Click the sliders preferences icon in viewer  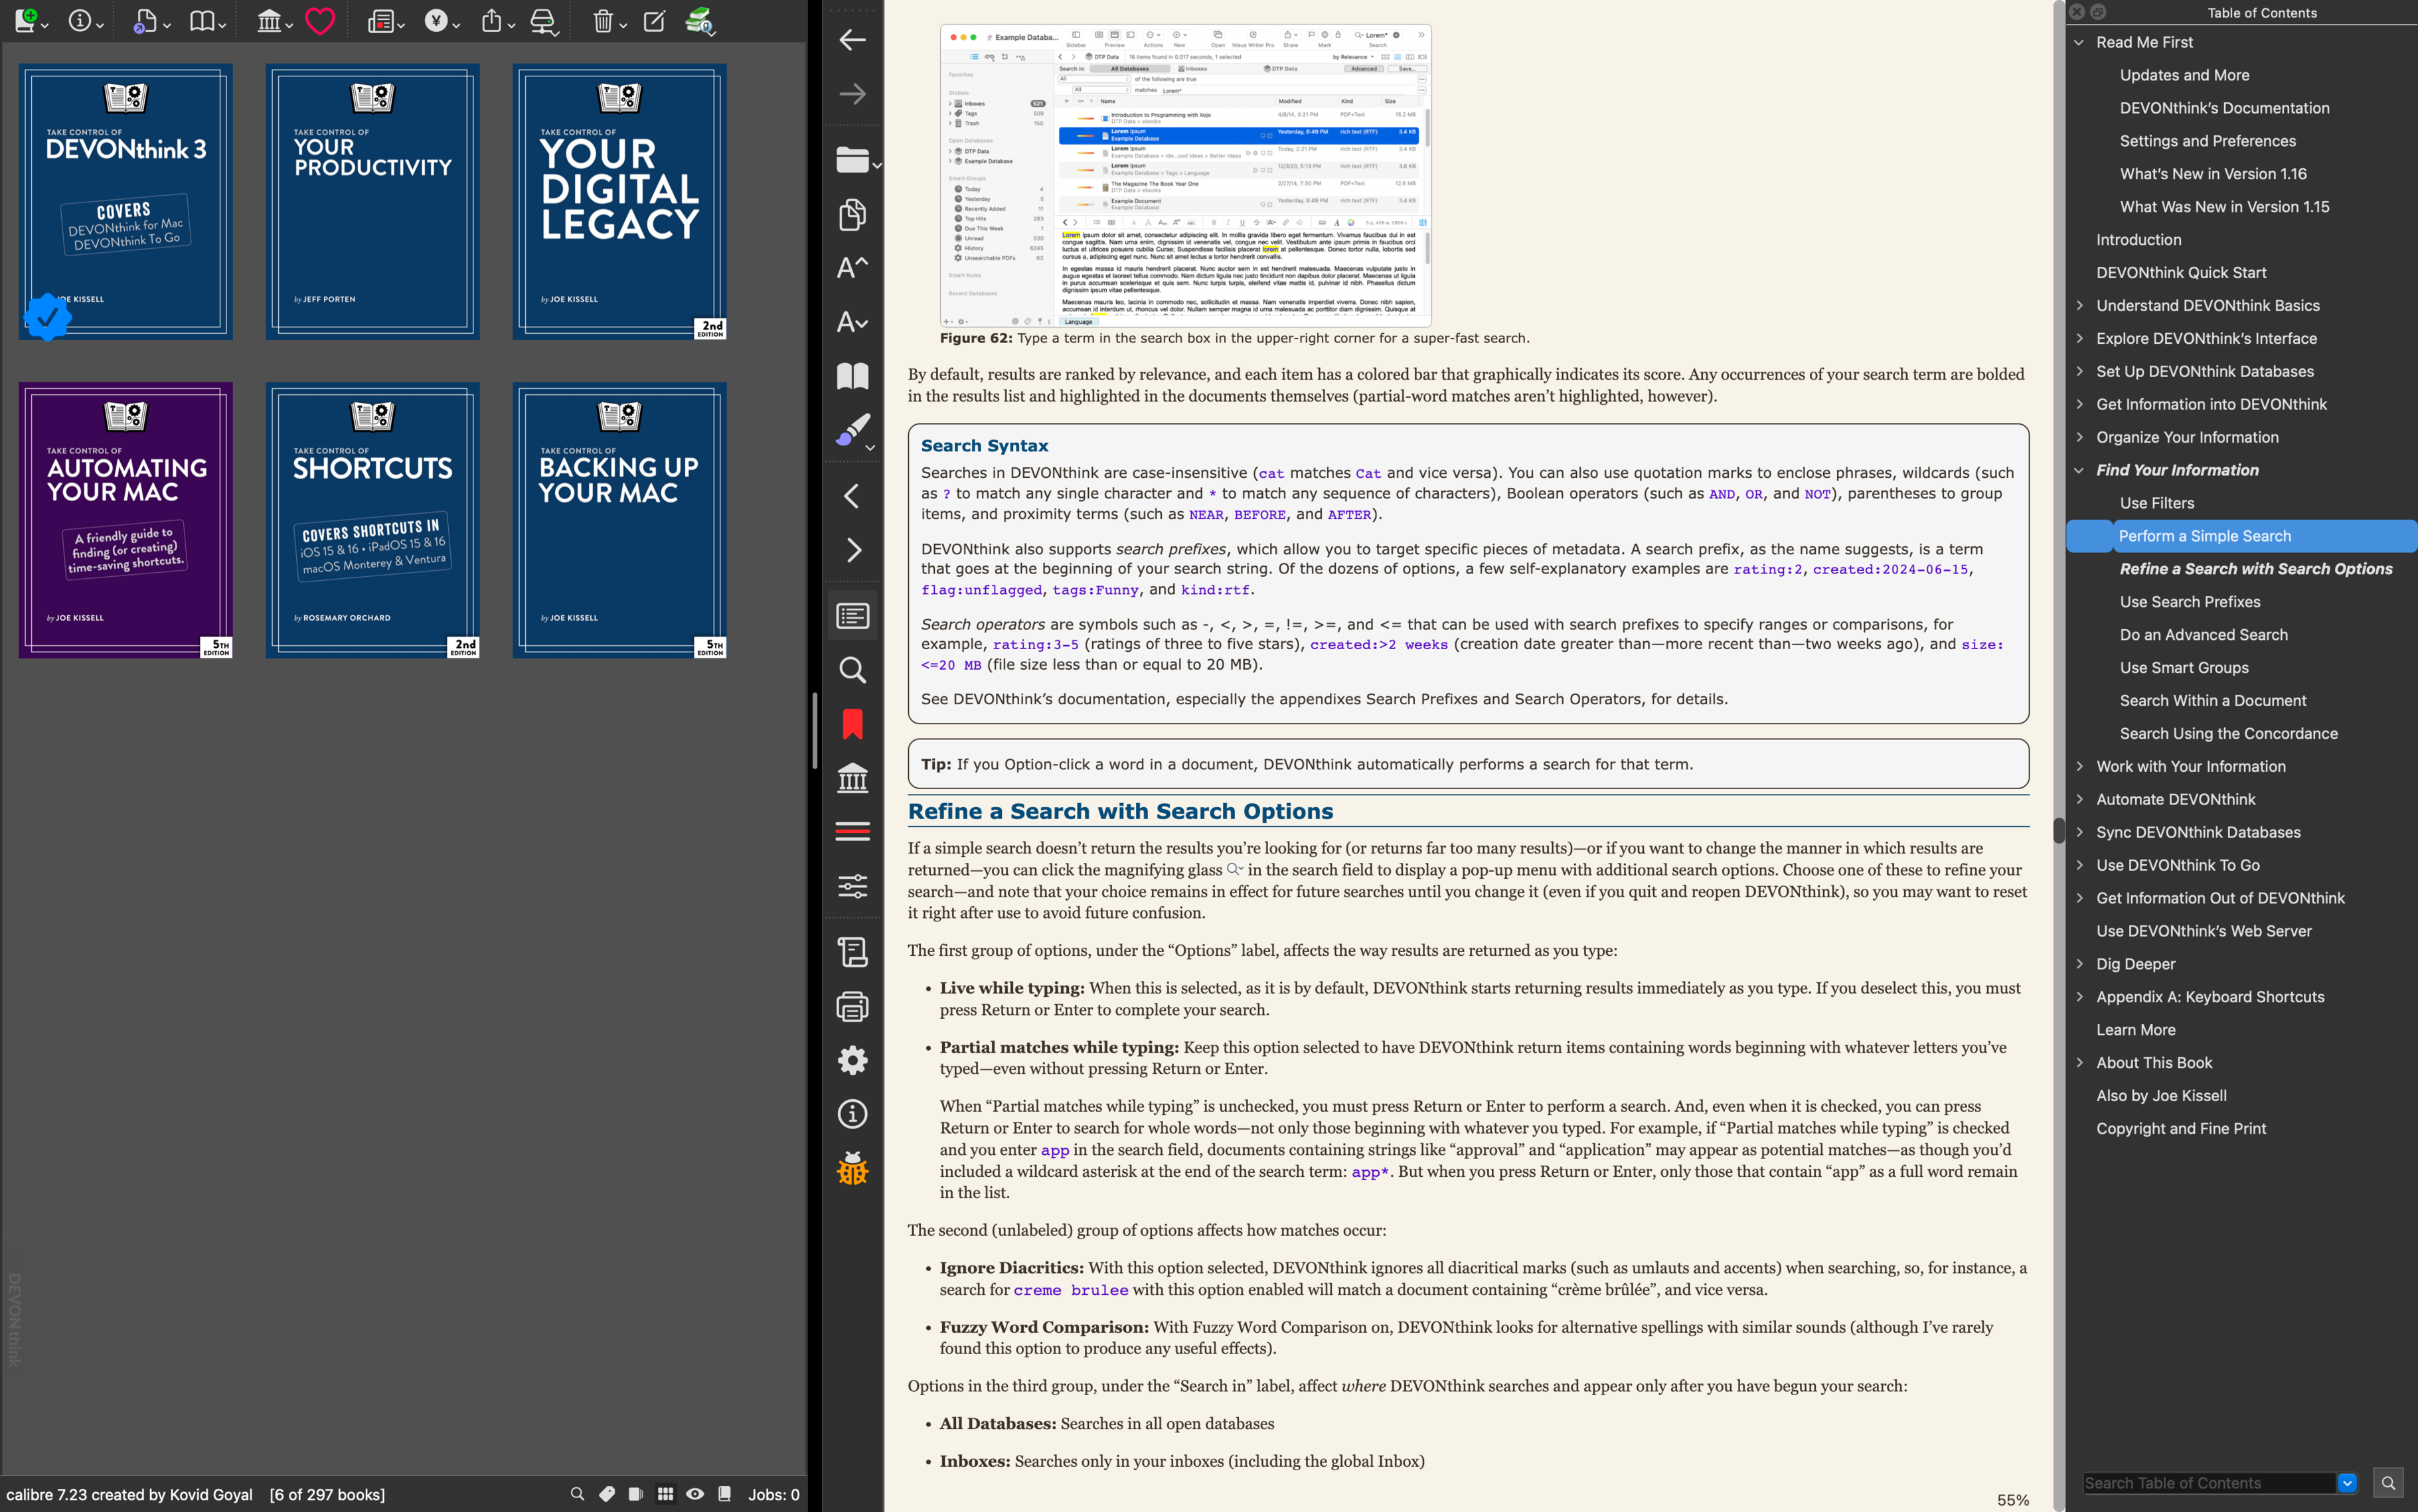(x=852, y=886)
